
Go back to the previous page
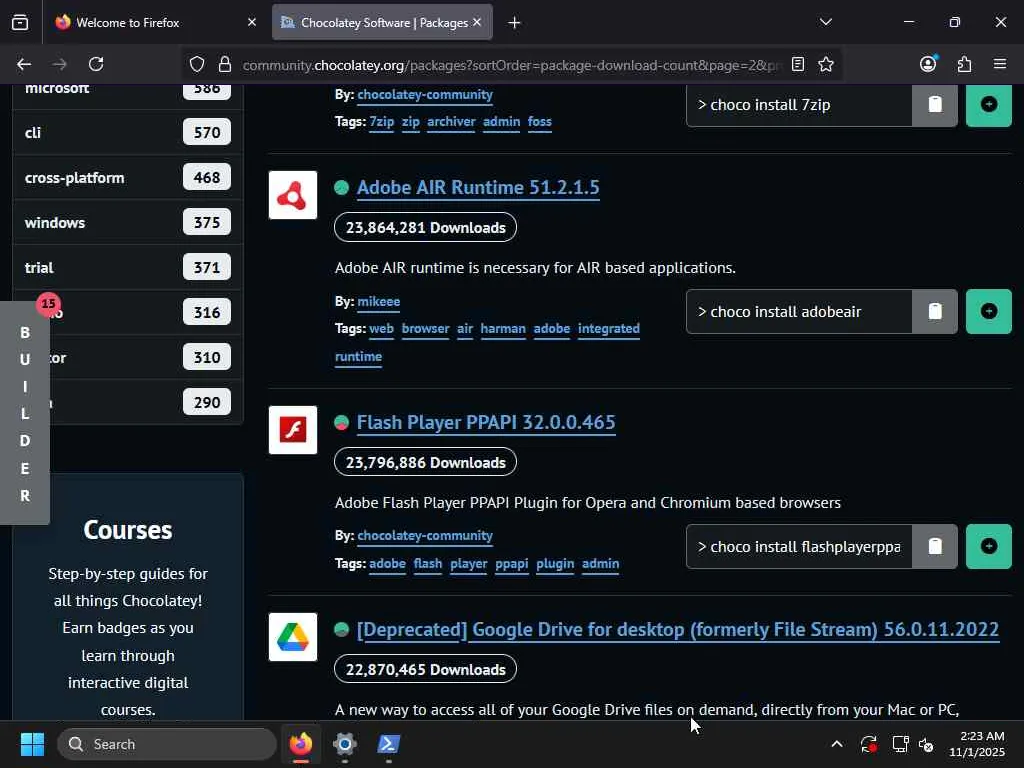pos(24,64)
